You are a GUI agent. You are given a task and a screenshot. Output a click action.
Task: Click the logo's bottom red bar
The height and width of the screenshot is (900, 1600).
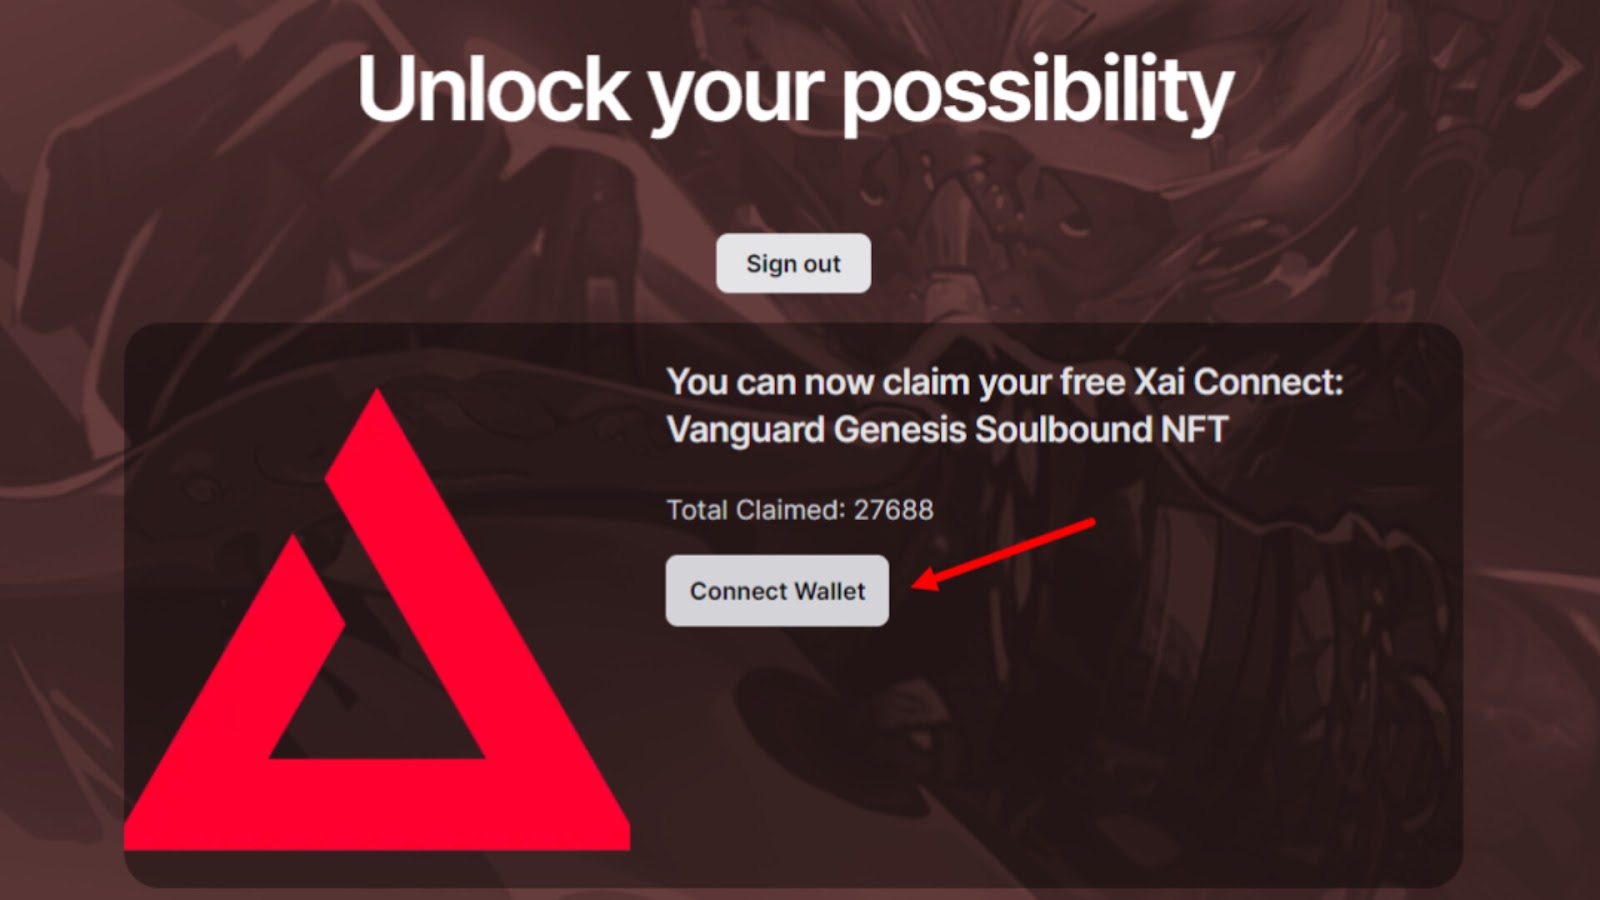(377, 805)
